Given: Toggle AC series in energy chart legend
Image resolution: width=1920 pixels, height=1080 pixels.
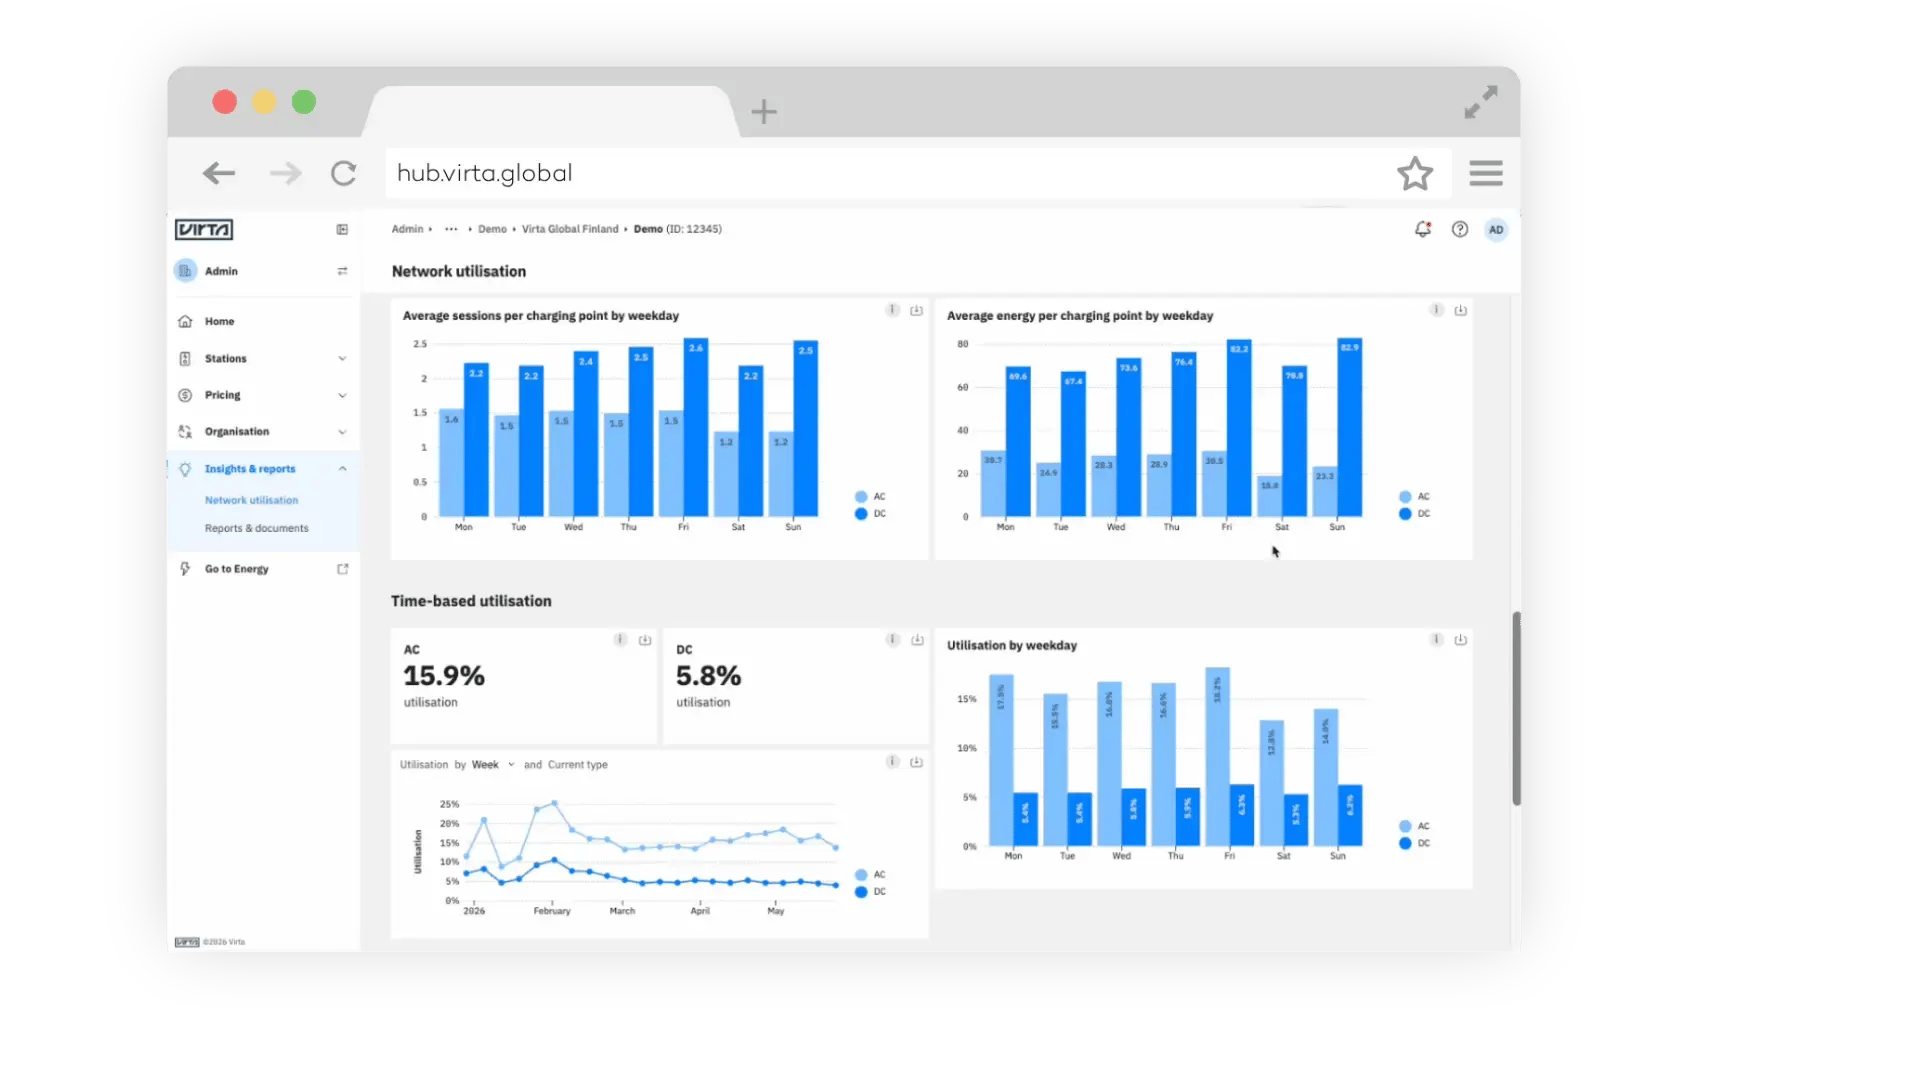Looking at the screenshot, I should point(1414,497).
